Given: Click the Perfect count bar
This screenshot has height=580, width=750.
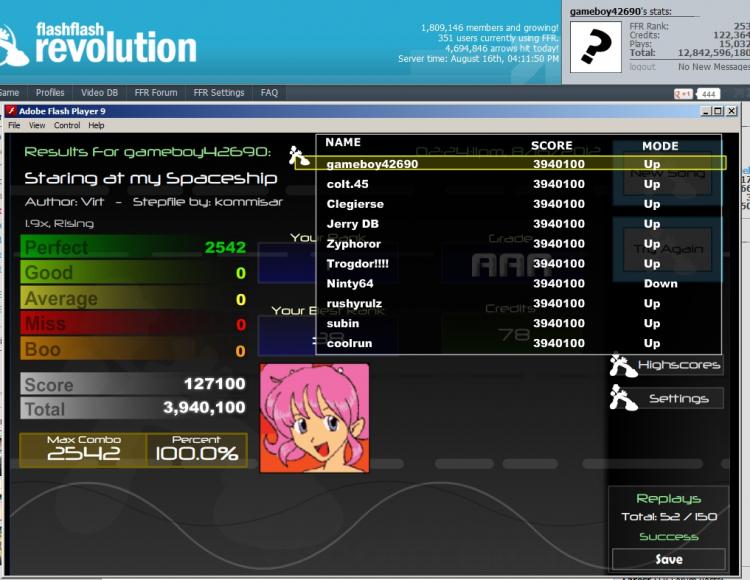Looking at the screenshot, I should pyautogui.click(x=134, y=247).
